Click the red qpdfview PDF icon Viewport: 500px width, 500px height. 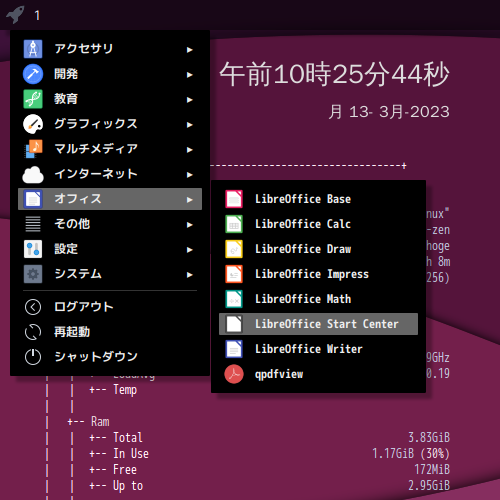point(234,374)
